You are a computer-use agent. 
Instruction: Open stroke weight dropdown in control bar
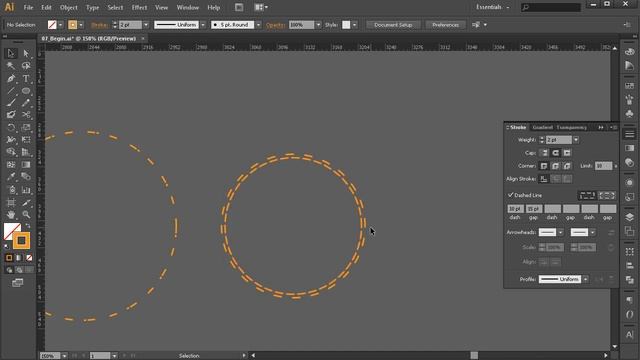pyautogui.click(x=146, y=25)
